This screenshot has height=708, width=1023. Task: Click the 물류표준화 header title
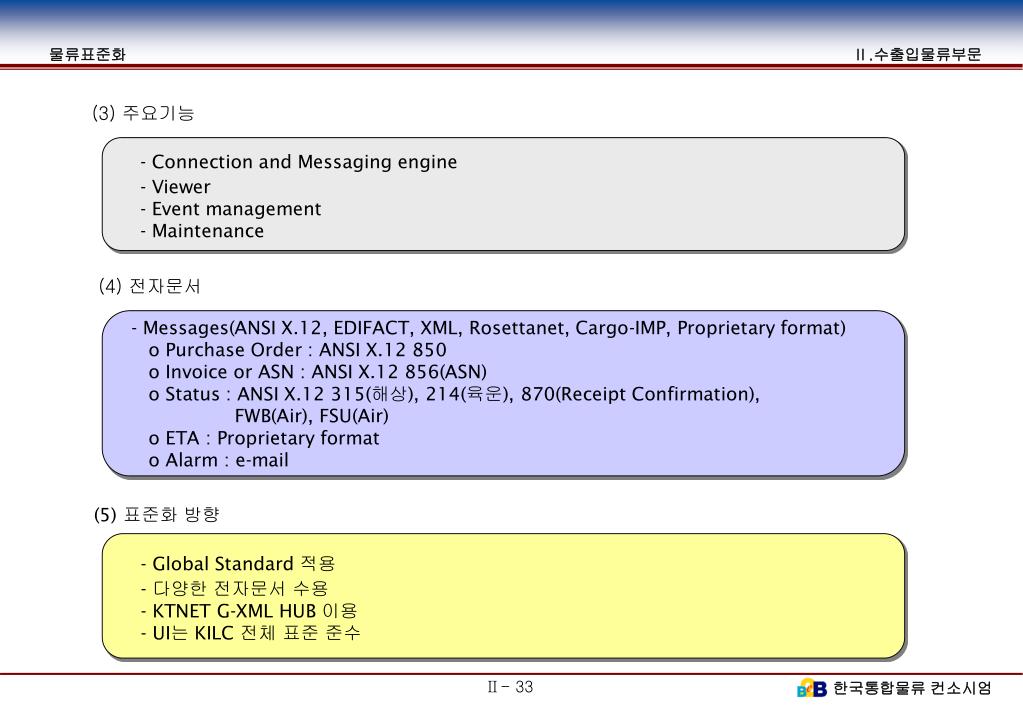(87, 55)
